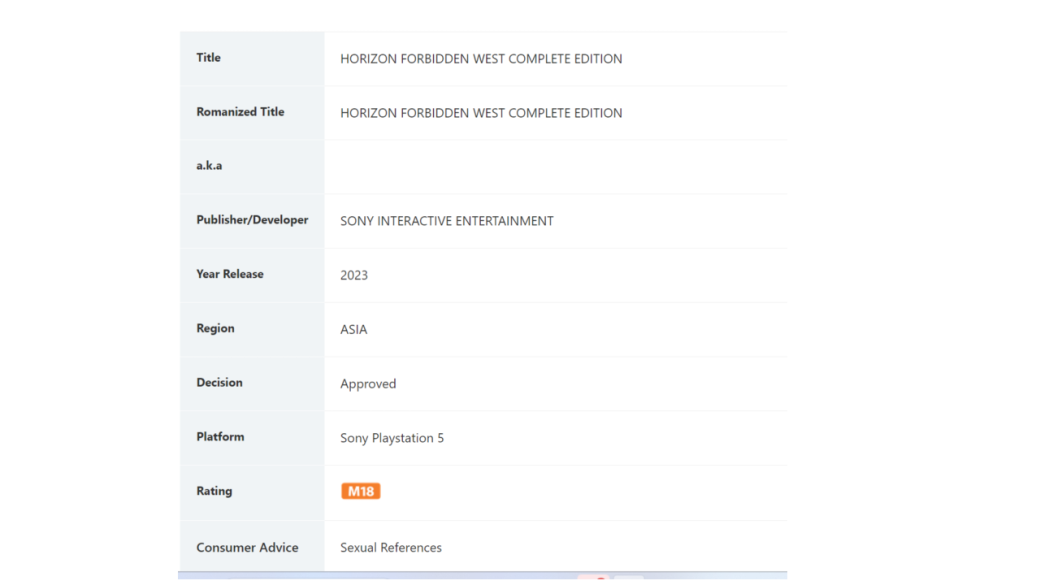This screenshot has width=1040, height=585.
Task: Click the 'Year Release' label
Action: tap(229, 274)
